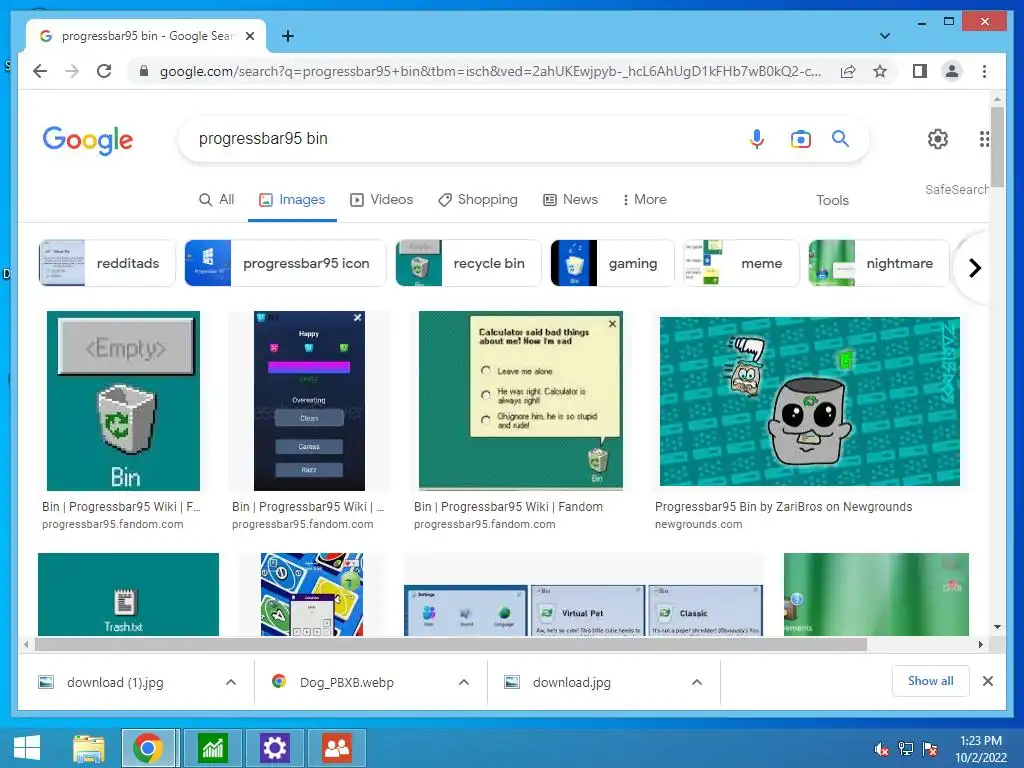Image resolution: width=1024 pixels, height=768 pixels.
Task: Expand options for download (1).jpg
Action: [x=231, y=682]
